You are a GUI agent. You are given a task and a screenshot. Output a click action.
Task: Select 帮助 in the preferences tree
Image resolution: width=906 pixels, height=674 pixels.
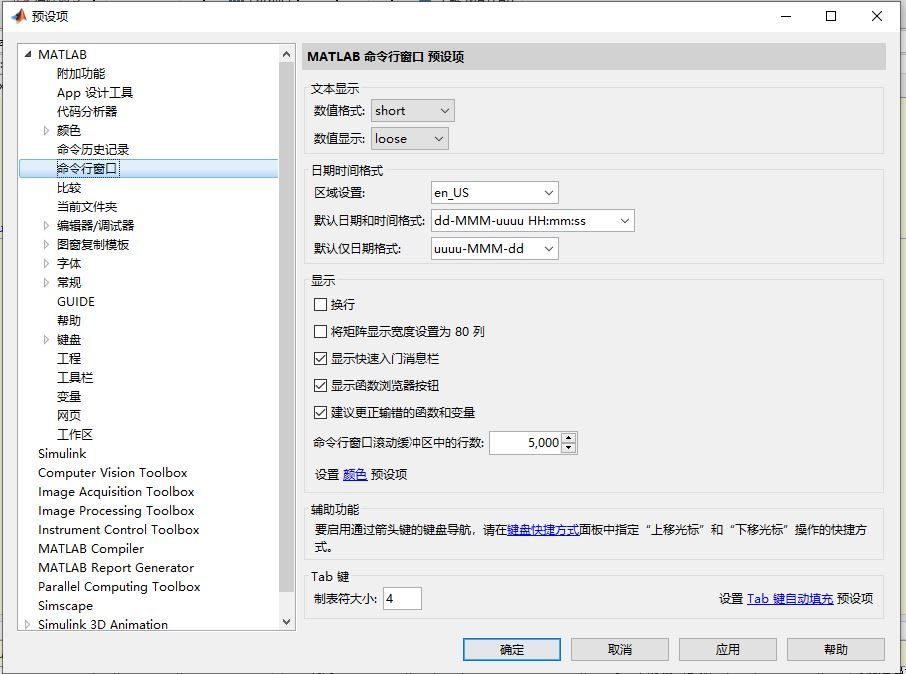[x=69, y=320]
